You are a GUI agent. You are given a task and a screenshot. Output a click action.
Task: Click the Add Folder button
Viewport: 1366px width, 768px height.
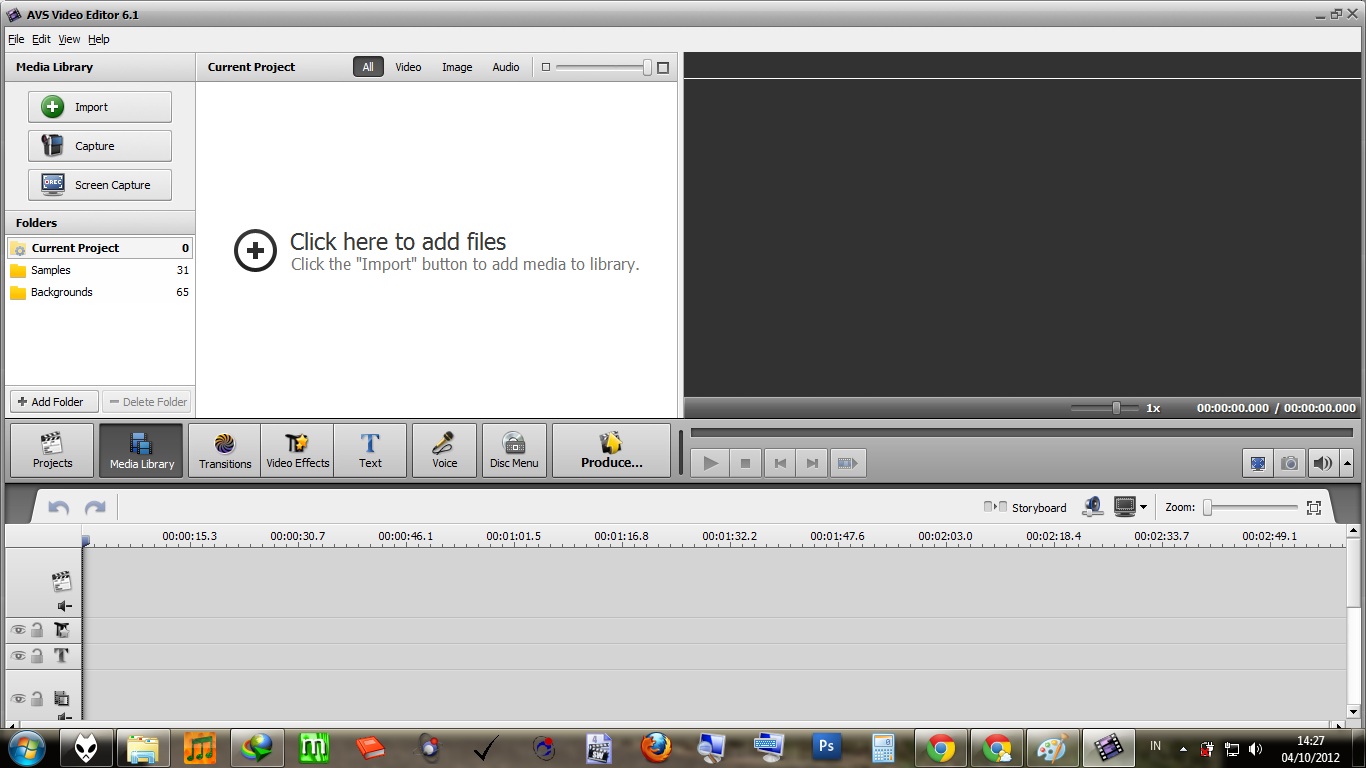click(x=52, y=401)
